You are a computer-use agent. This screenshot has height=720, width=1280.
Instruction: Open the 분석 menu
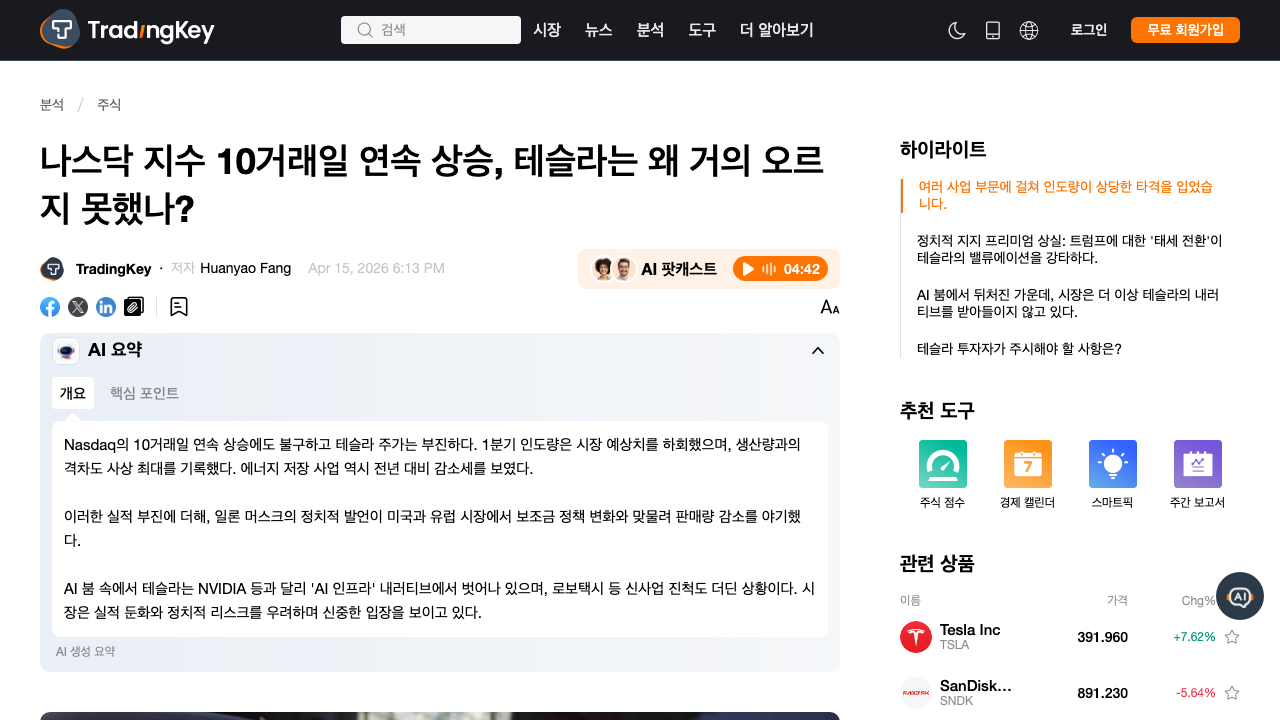click(650, 30)
